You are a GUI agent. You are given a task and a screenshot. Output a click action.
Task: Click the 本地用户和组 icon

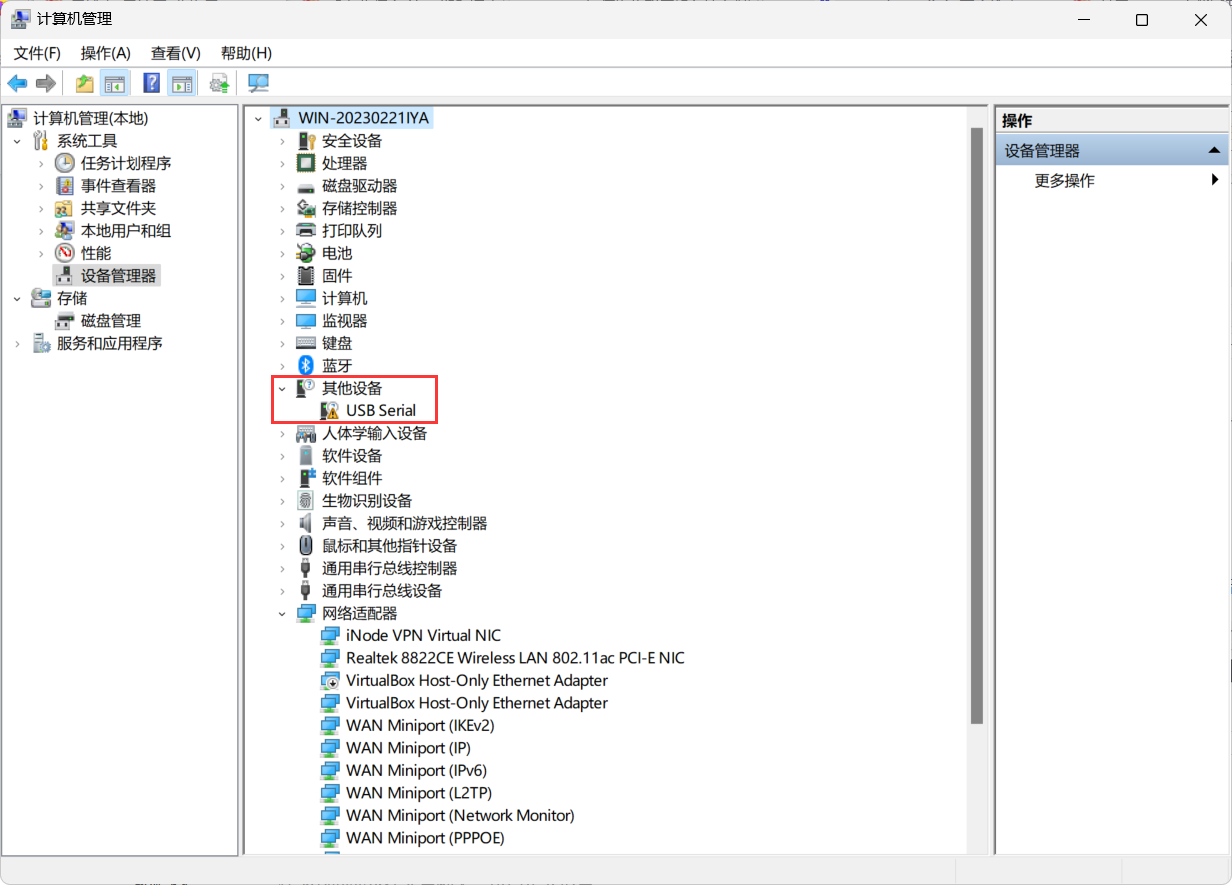point(64,231)
